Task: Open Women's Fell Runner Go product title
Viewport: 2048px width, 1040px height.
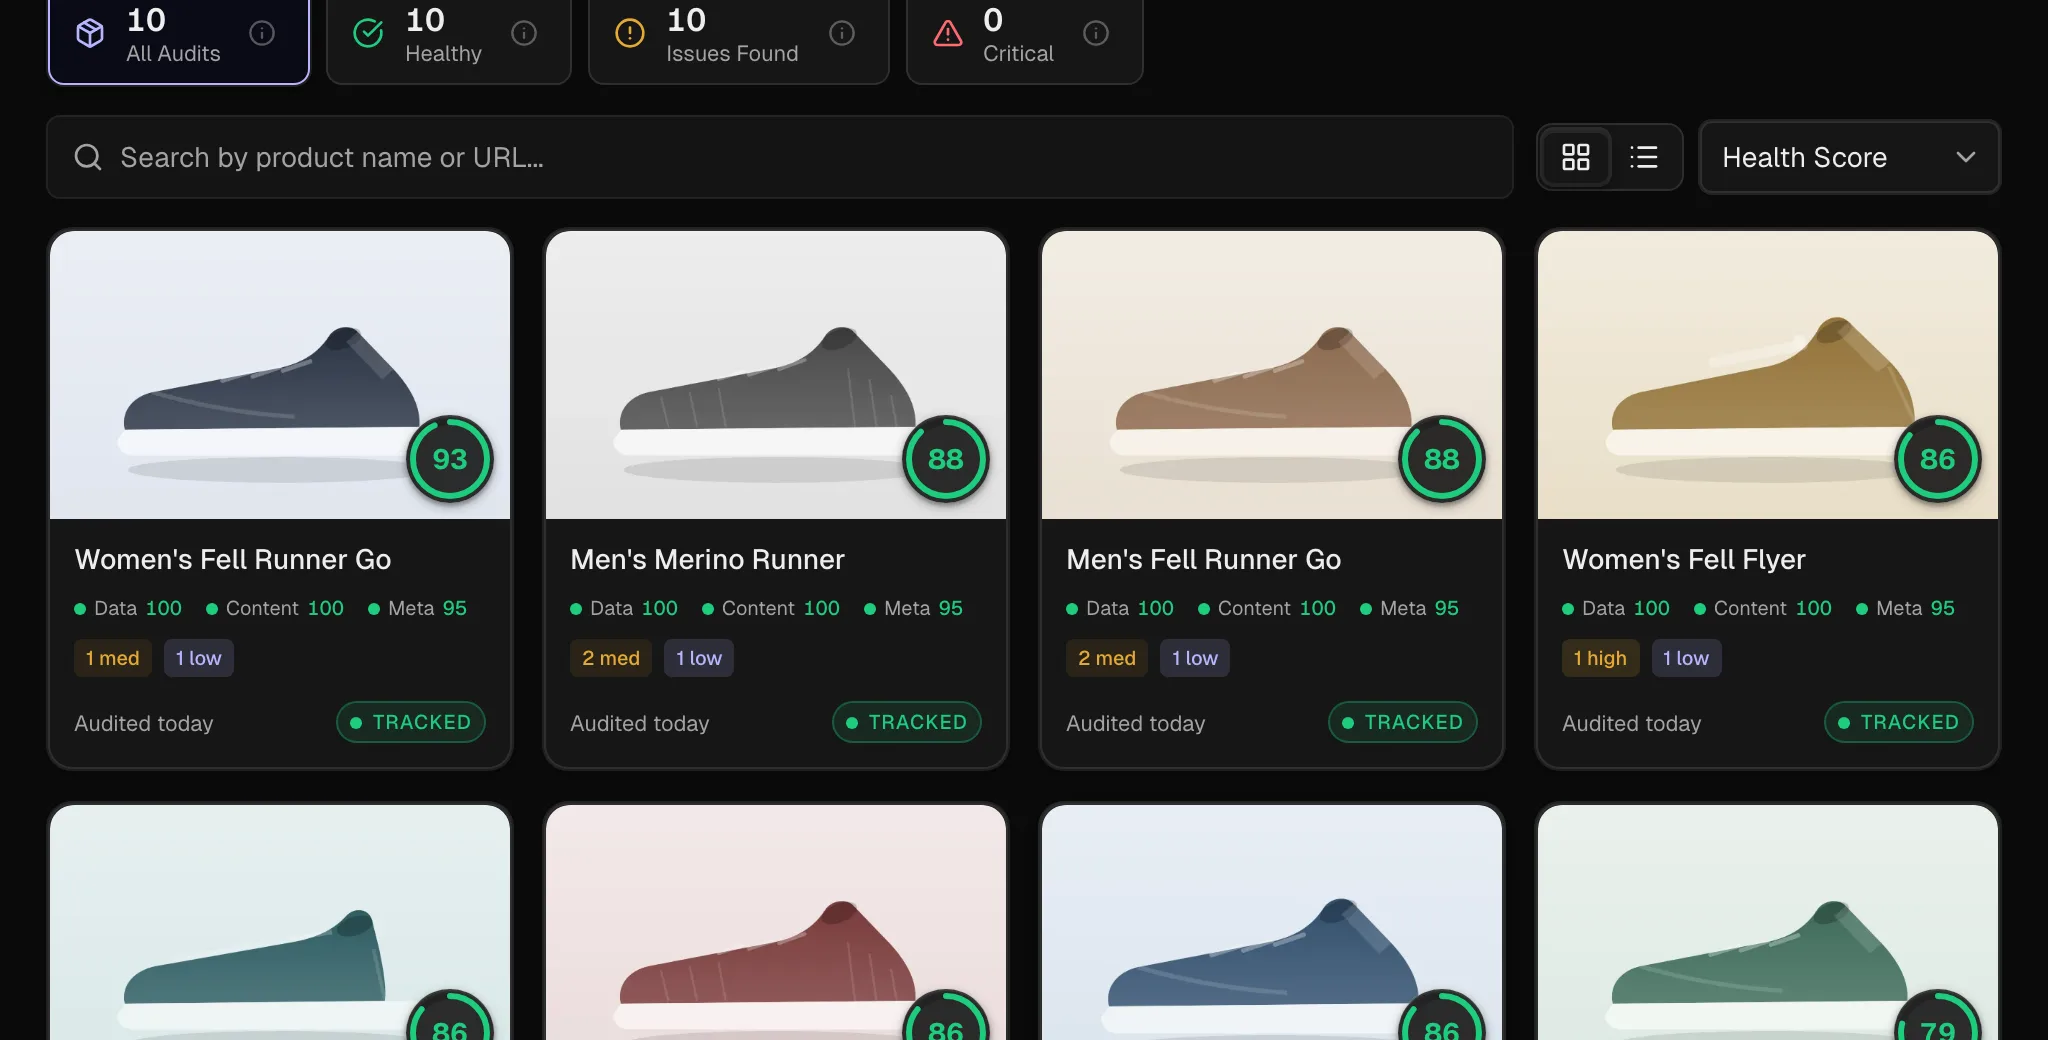Action: [233, 559]
